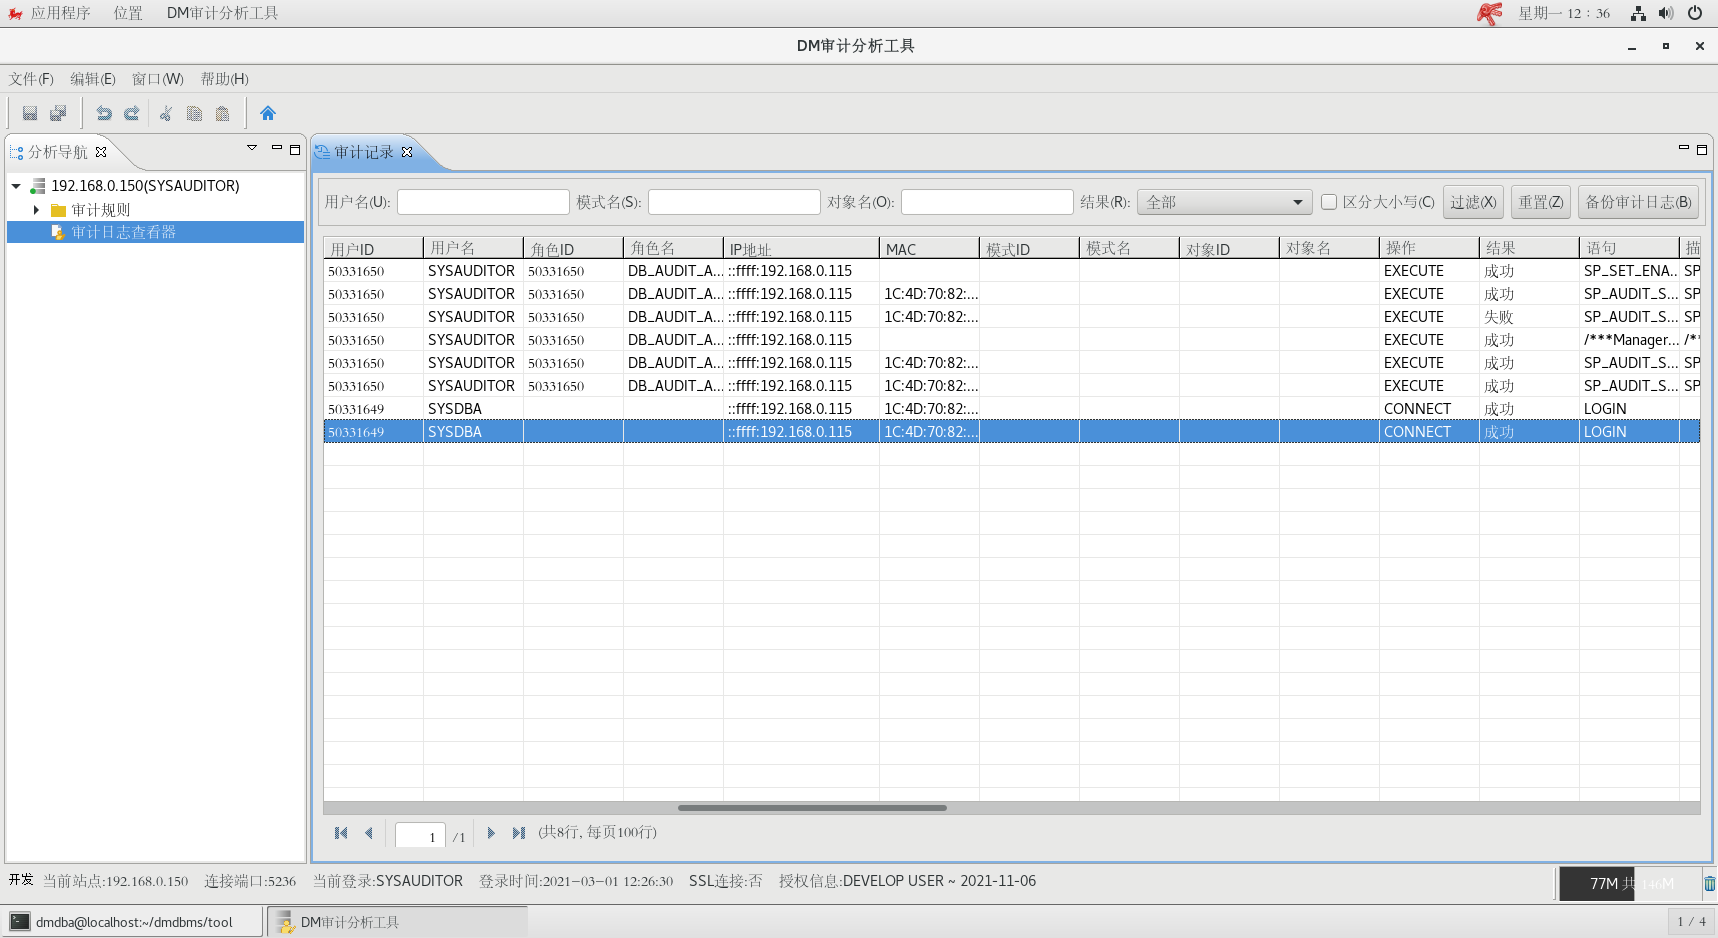
Task: Click the garbage collector trash icon
Action: 1709,884
